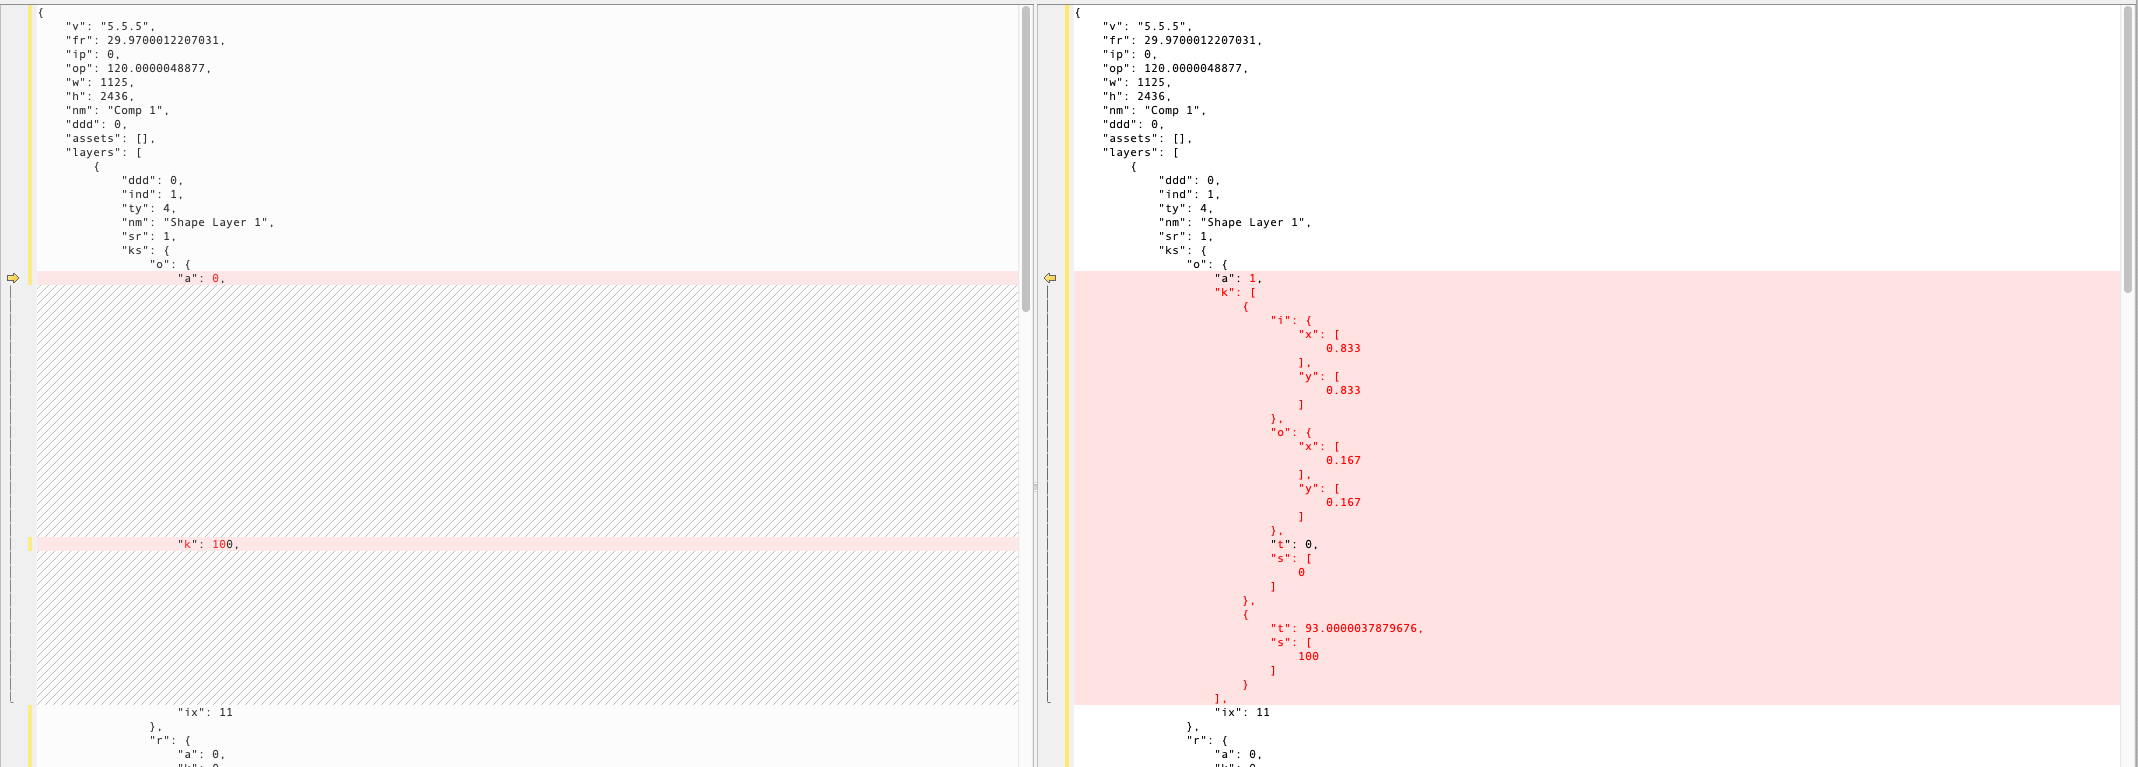Select the "i": { line in right pane
Screen dimensions: 2138x767
(x=1291, y=320)
